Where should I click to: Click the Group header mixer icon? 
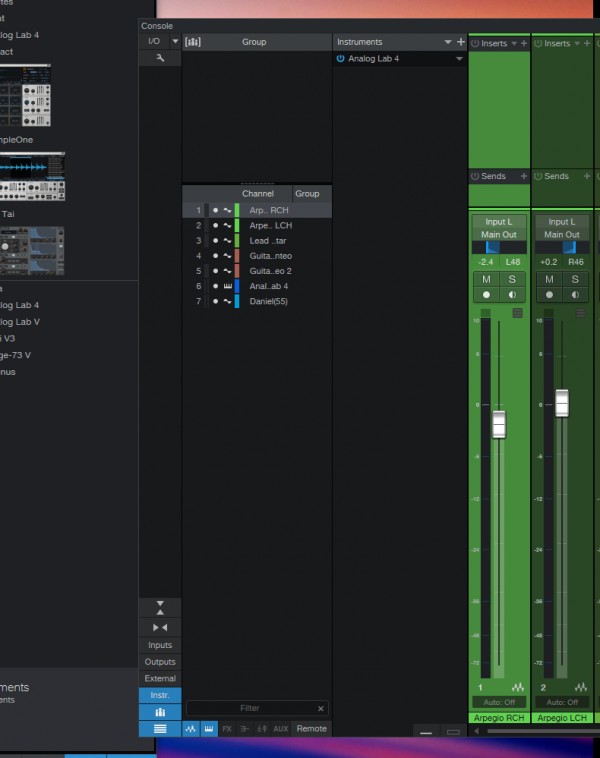[x=193, y=42]
